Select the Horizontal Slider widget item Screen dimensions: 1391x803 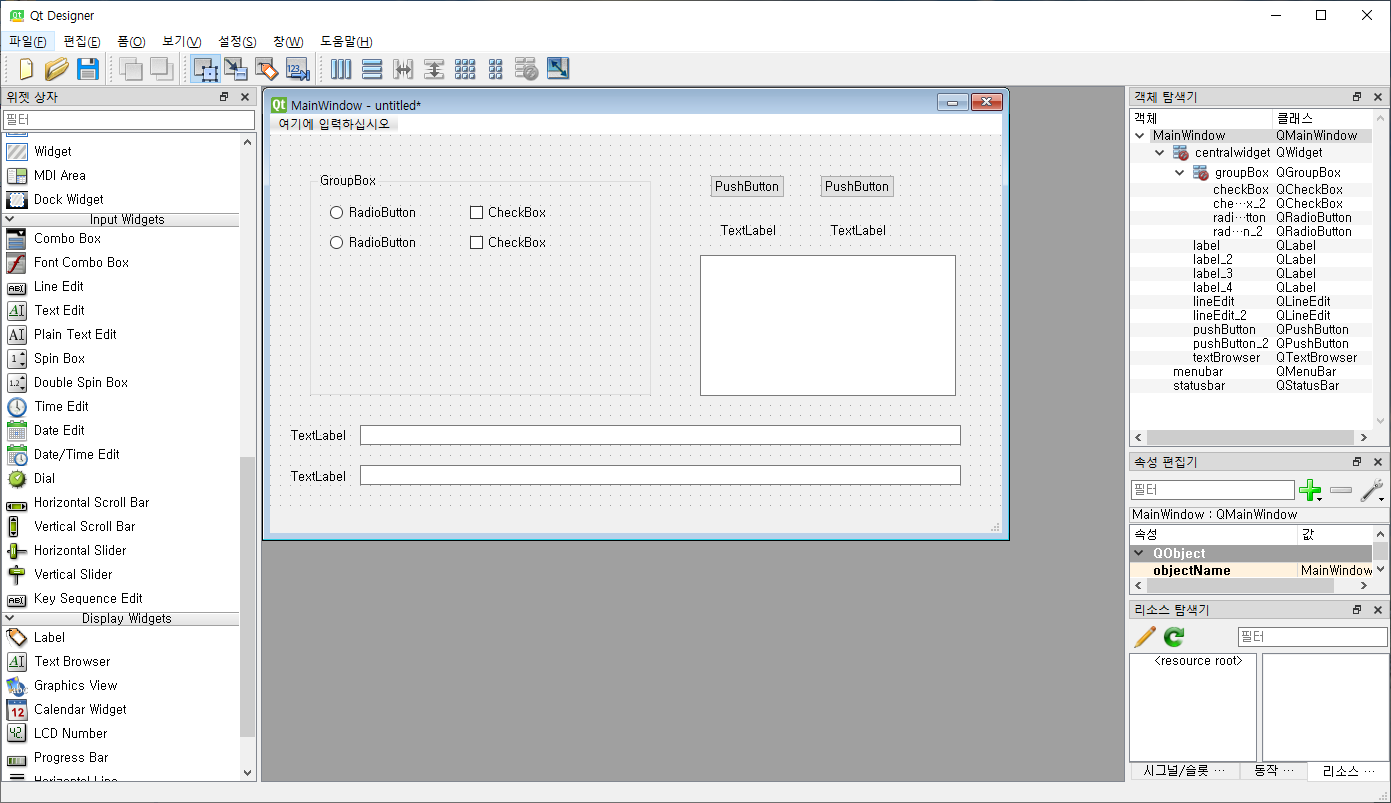tap(80, 550)
